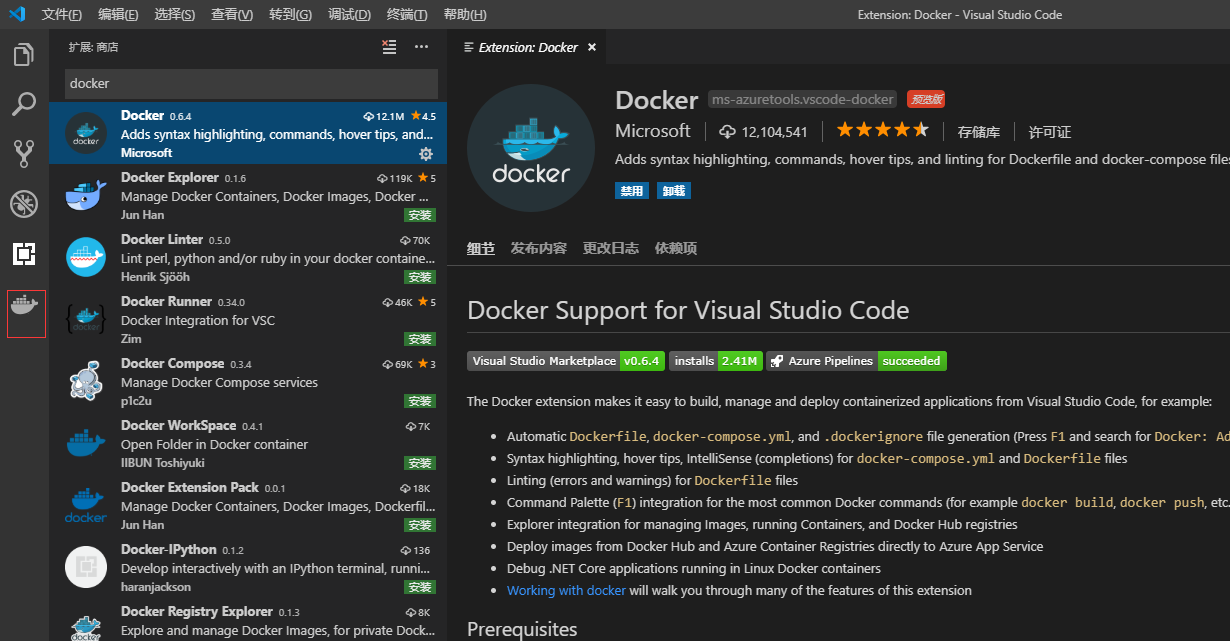Install the Docker Explorer extension

point(420,215)
